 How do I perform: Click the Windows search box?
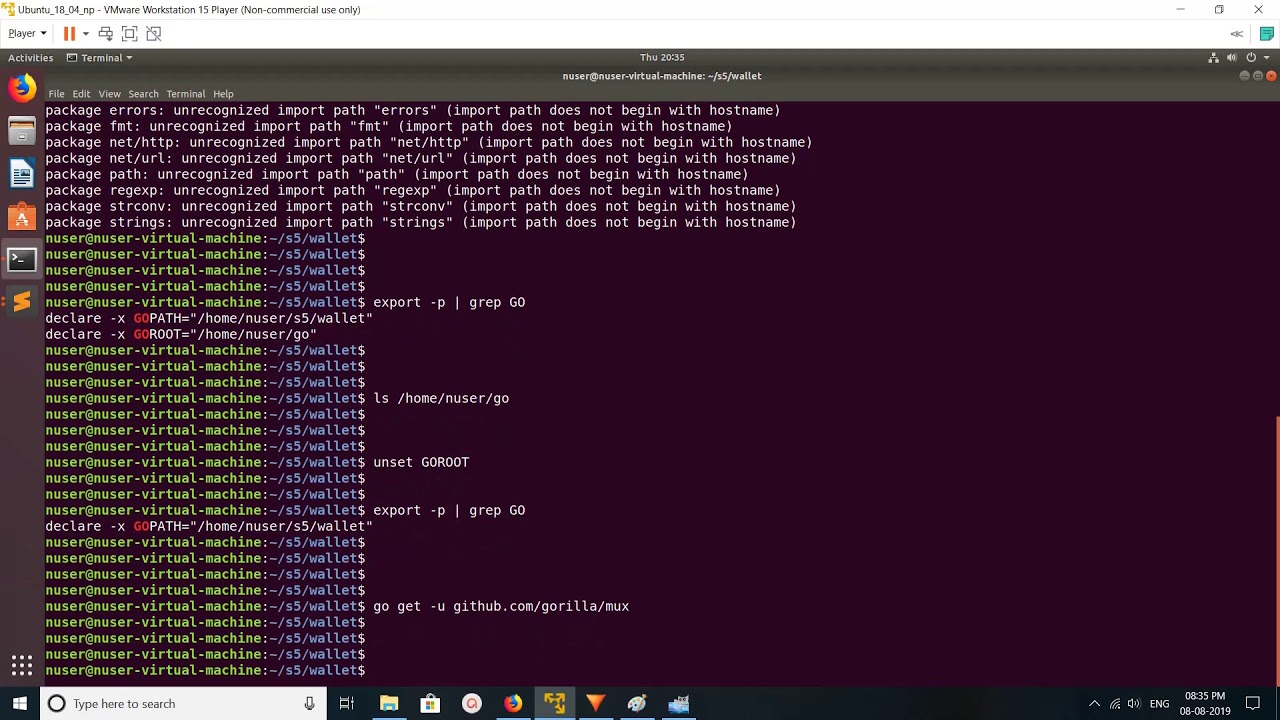(184, 704)
